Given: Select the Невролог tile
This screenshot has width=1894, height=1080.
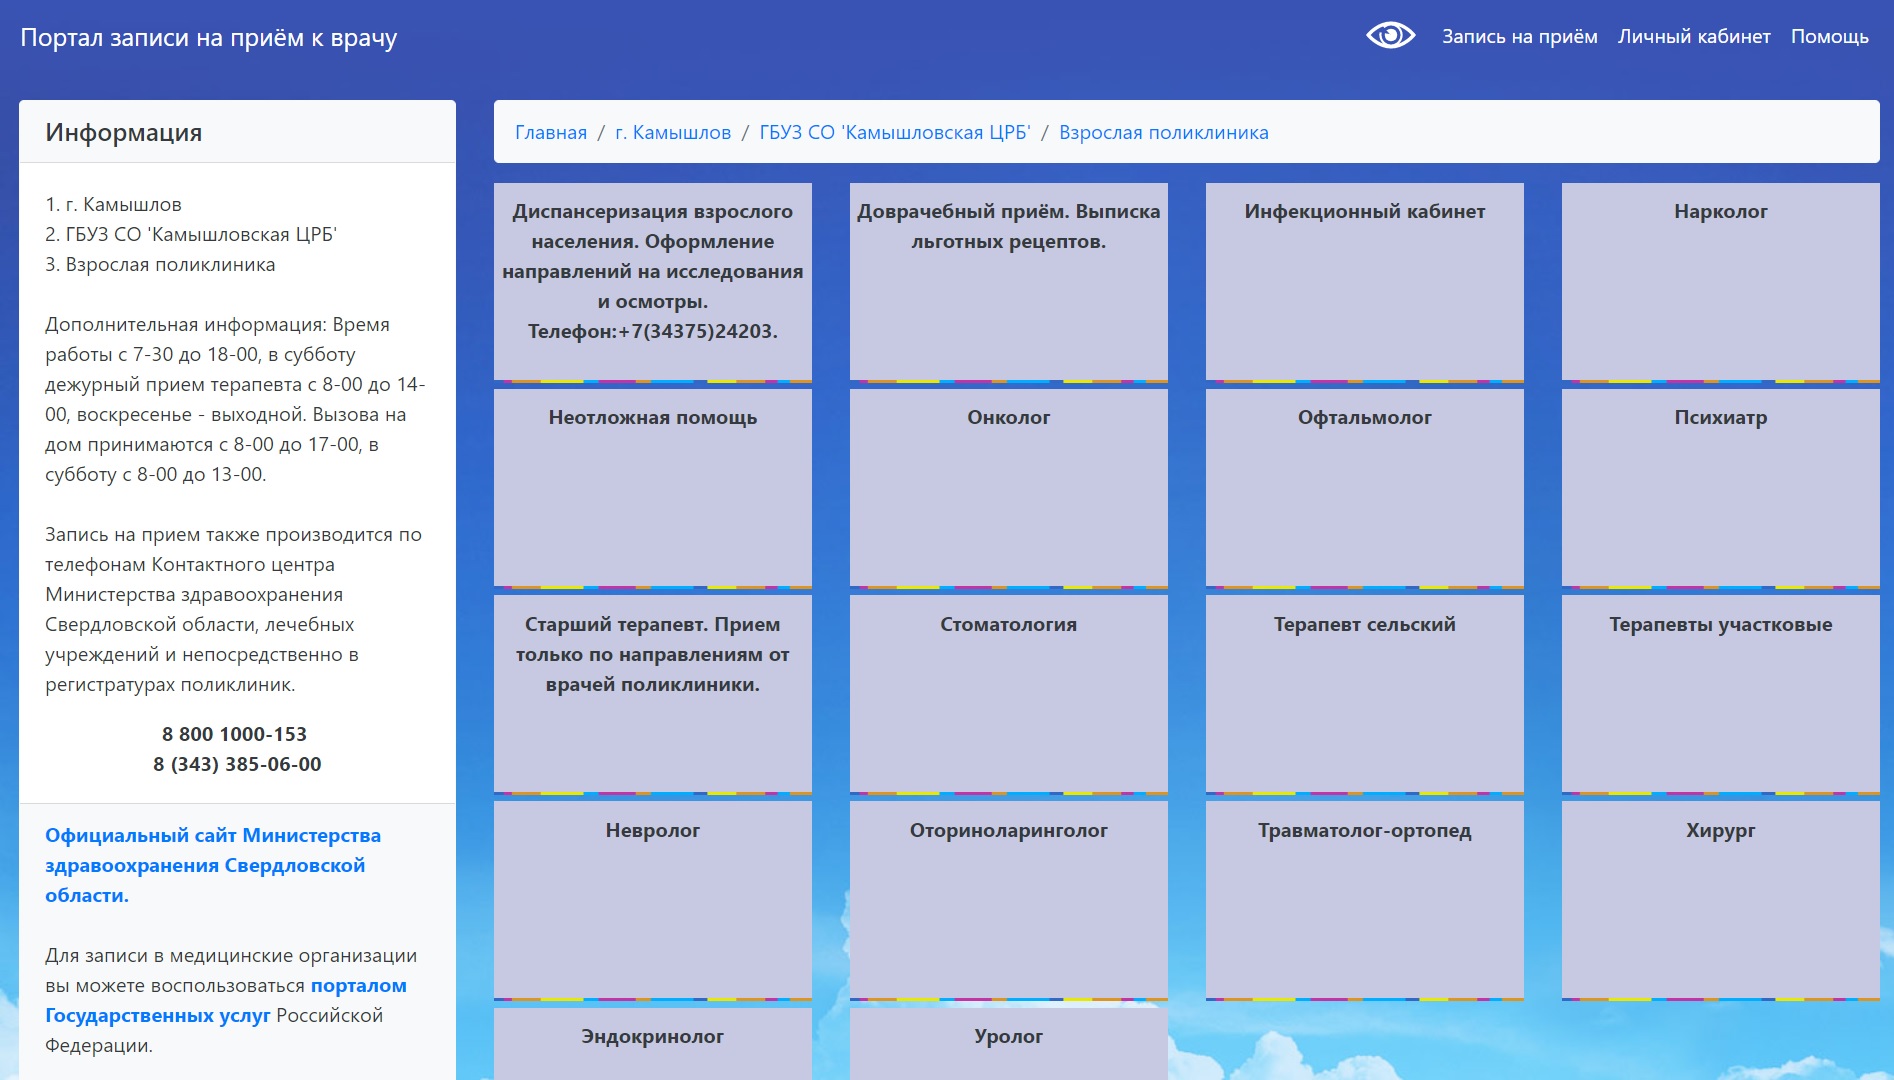Looking at the screenshot, I should pos(652,898).
